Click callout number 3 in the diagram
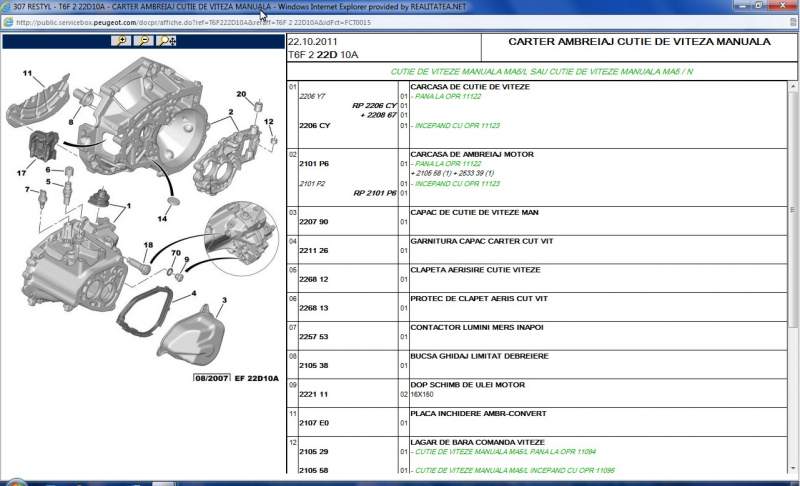The image size is (800, 486). 224,300
